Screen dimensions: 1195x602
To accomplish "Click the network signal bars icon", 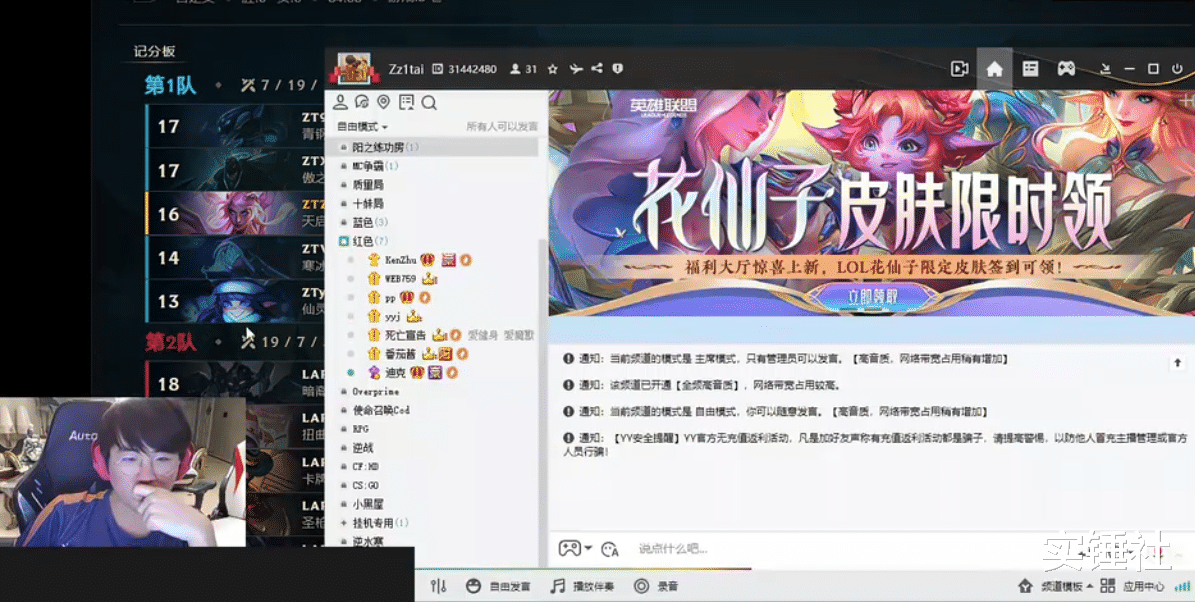I will point(1183,586).
